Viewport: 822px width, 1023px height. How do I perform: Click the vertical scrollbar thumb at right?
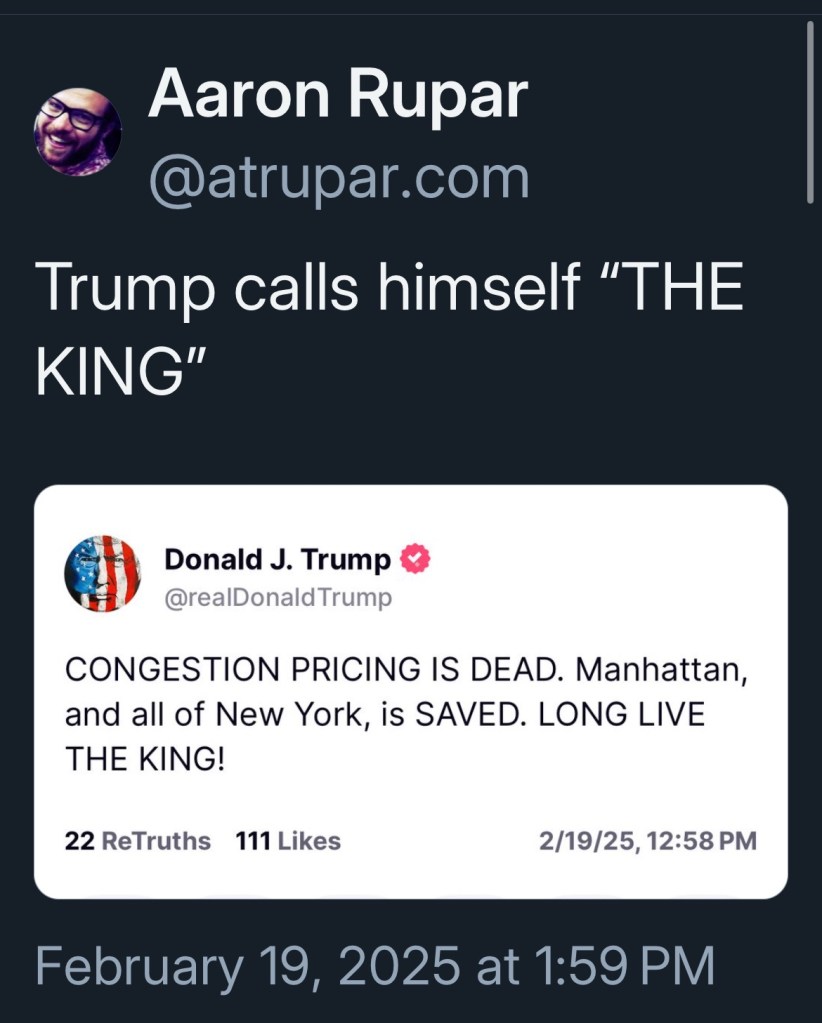(x=810, y=110)
